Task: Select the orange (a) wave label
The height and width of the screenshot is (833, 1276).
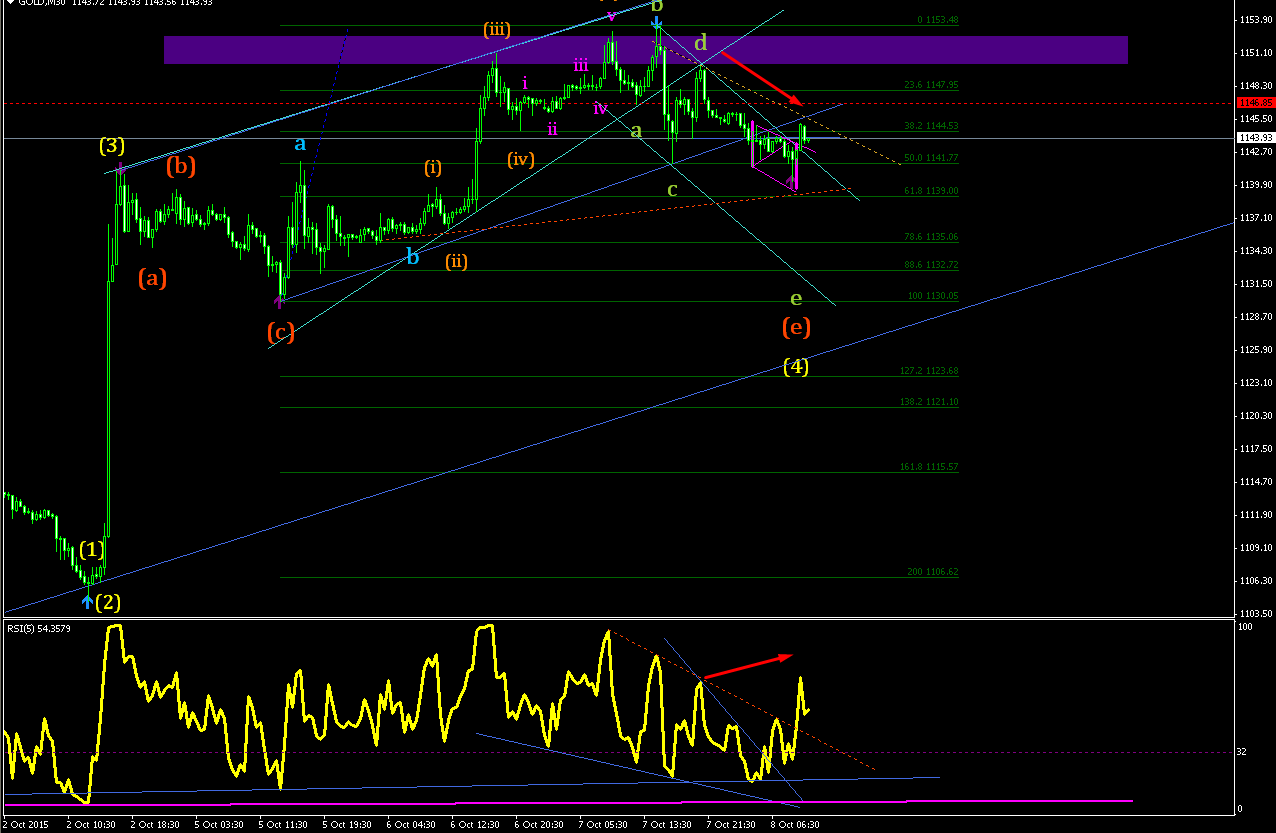Action: [x=152, y=278]
